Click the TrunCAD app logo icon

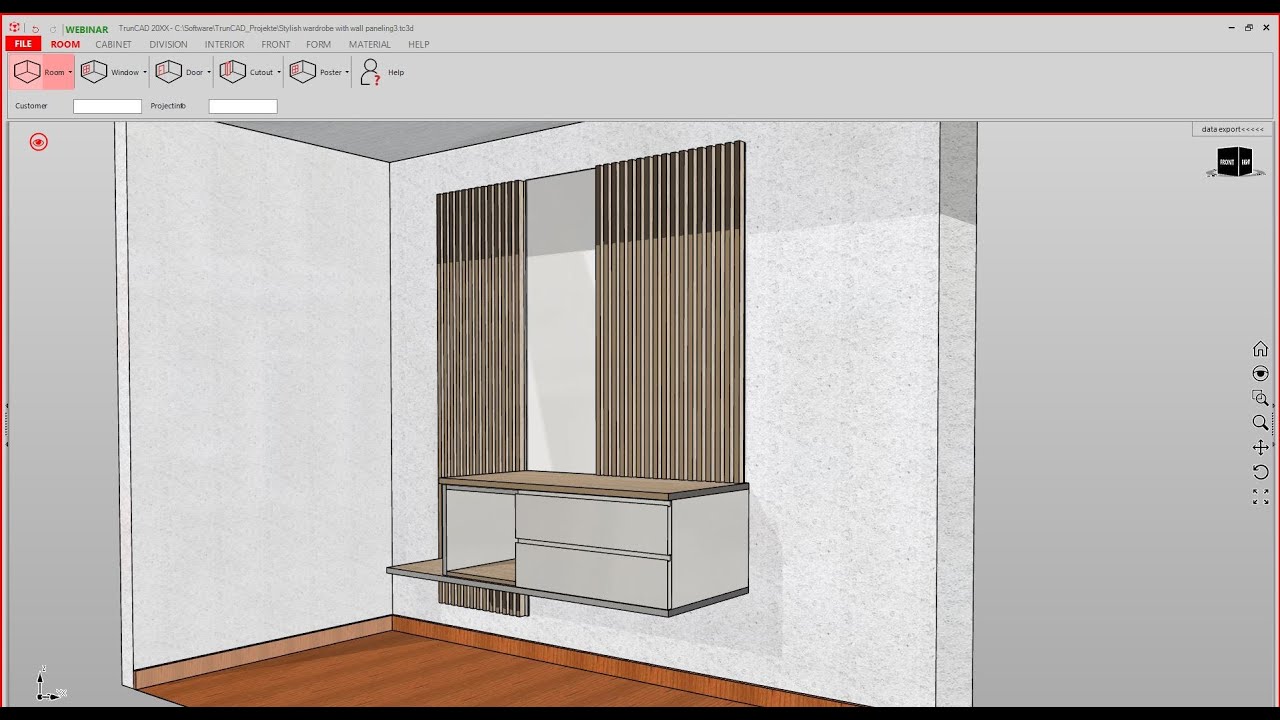[x=15, y=28]
